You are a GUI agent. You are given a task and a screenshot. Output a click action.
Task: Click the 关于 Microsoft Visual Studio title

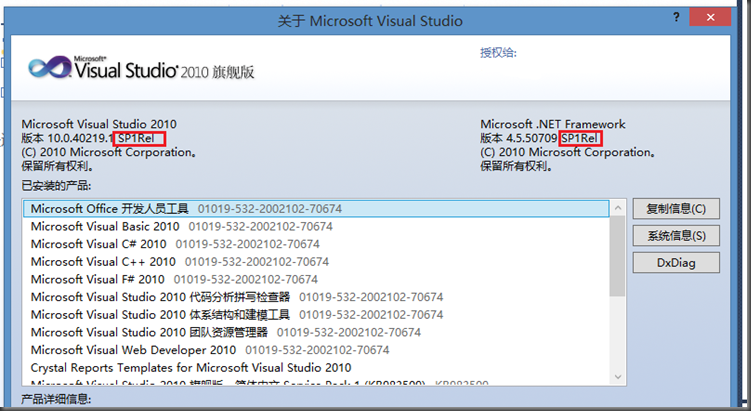pos(370,21)
